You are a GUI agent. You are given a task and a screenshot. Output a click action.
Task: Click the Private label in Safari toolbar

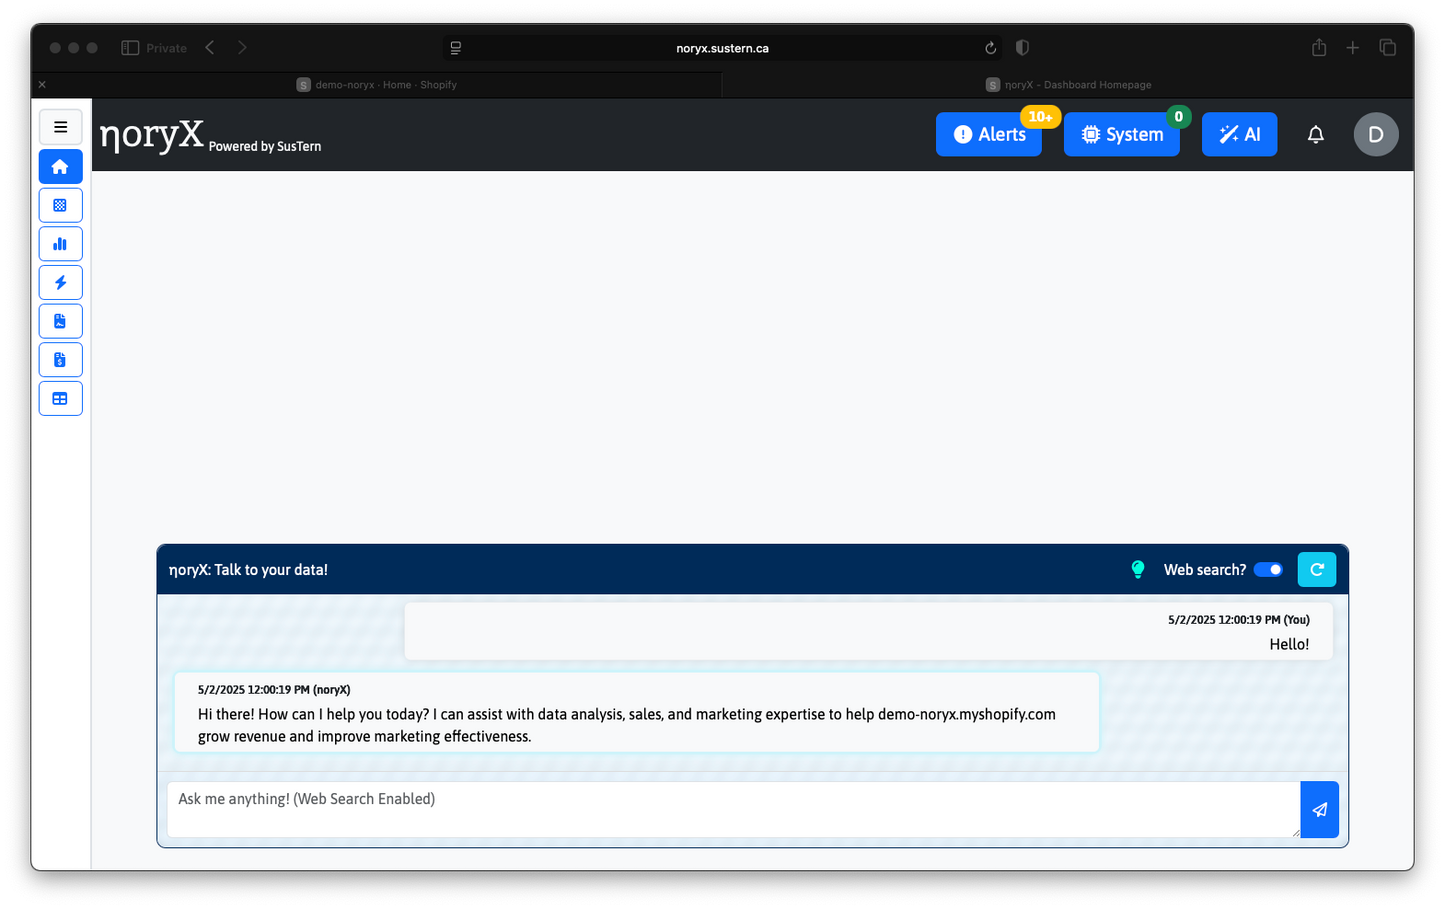click(x=166, y=48)
